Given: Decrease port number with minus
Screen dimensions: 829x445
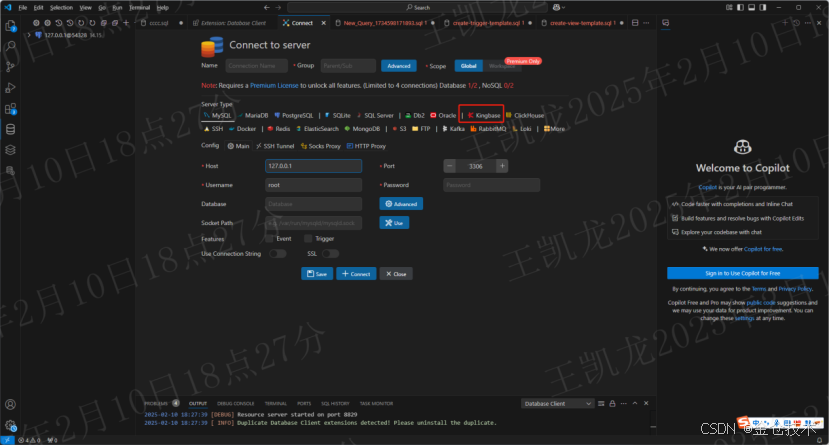Looking at the screenshot, I should 449,166.
